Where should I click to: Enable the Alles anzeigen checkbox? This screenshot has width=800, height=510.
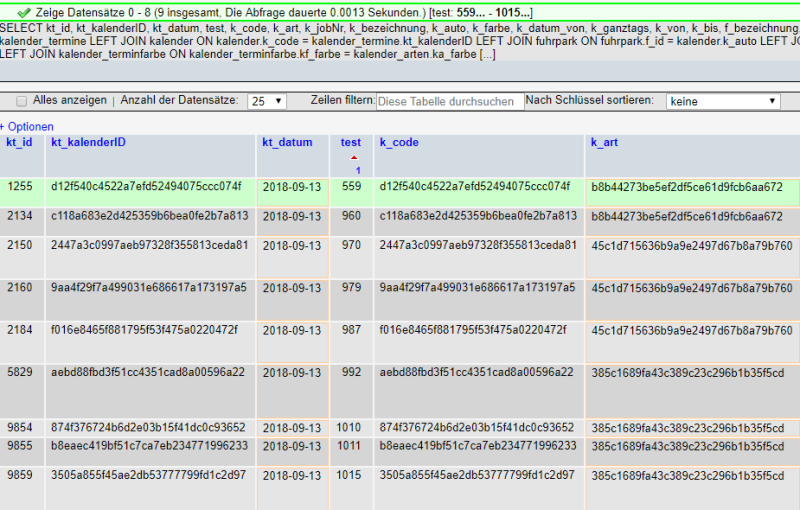coord(21,101)
